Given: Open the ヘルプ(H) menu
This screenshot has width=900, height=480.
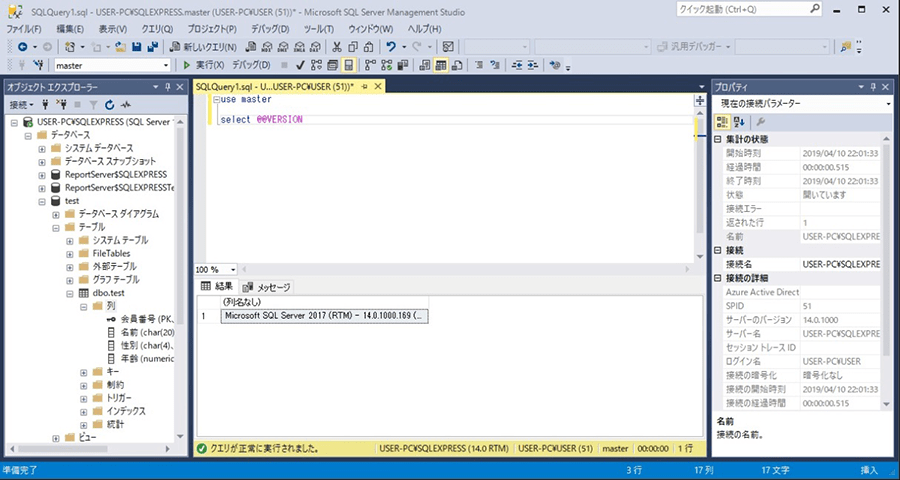Looking at the screenshot, I should pos(424,29).
